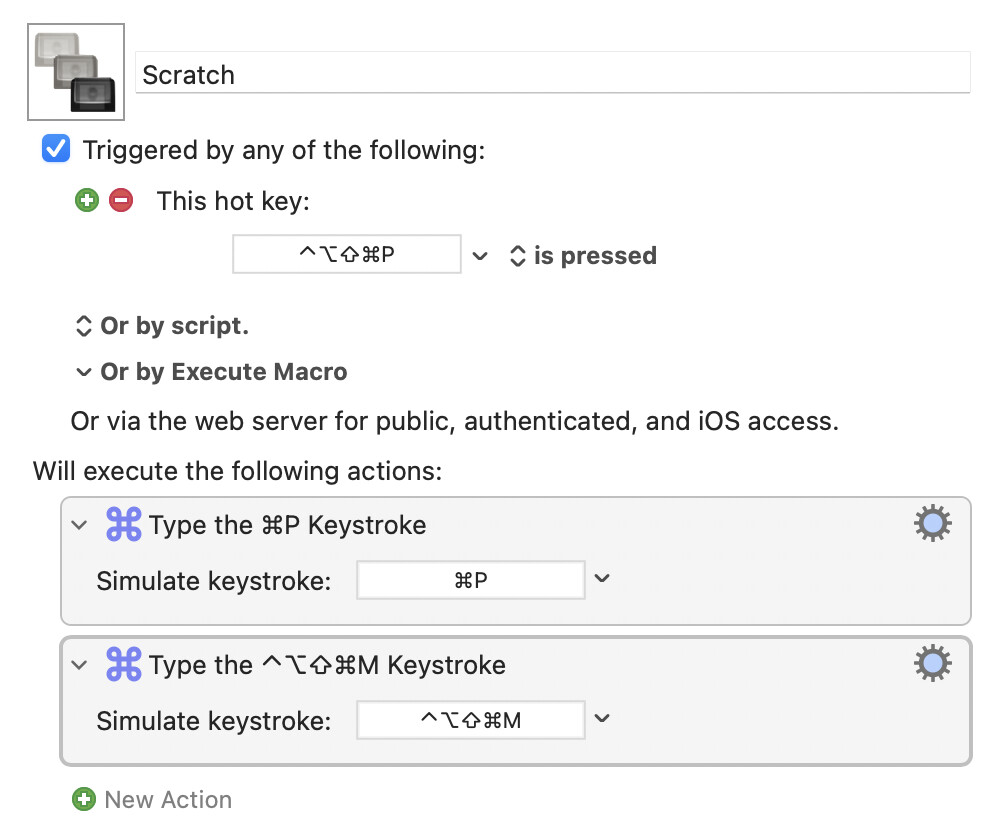Click green plus beside New Action

pos(83,799)
